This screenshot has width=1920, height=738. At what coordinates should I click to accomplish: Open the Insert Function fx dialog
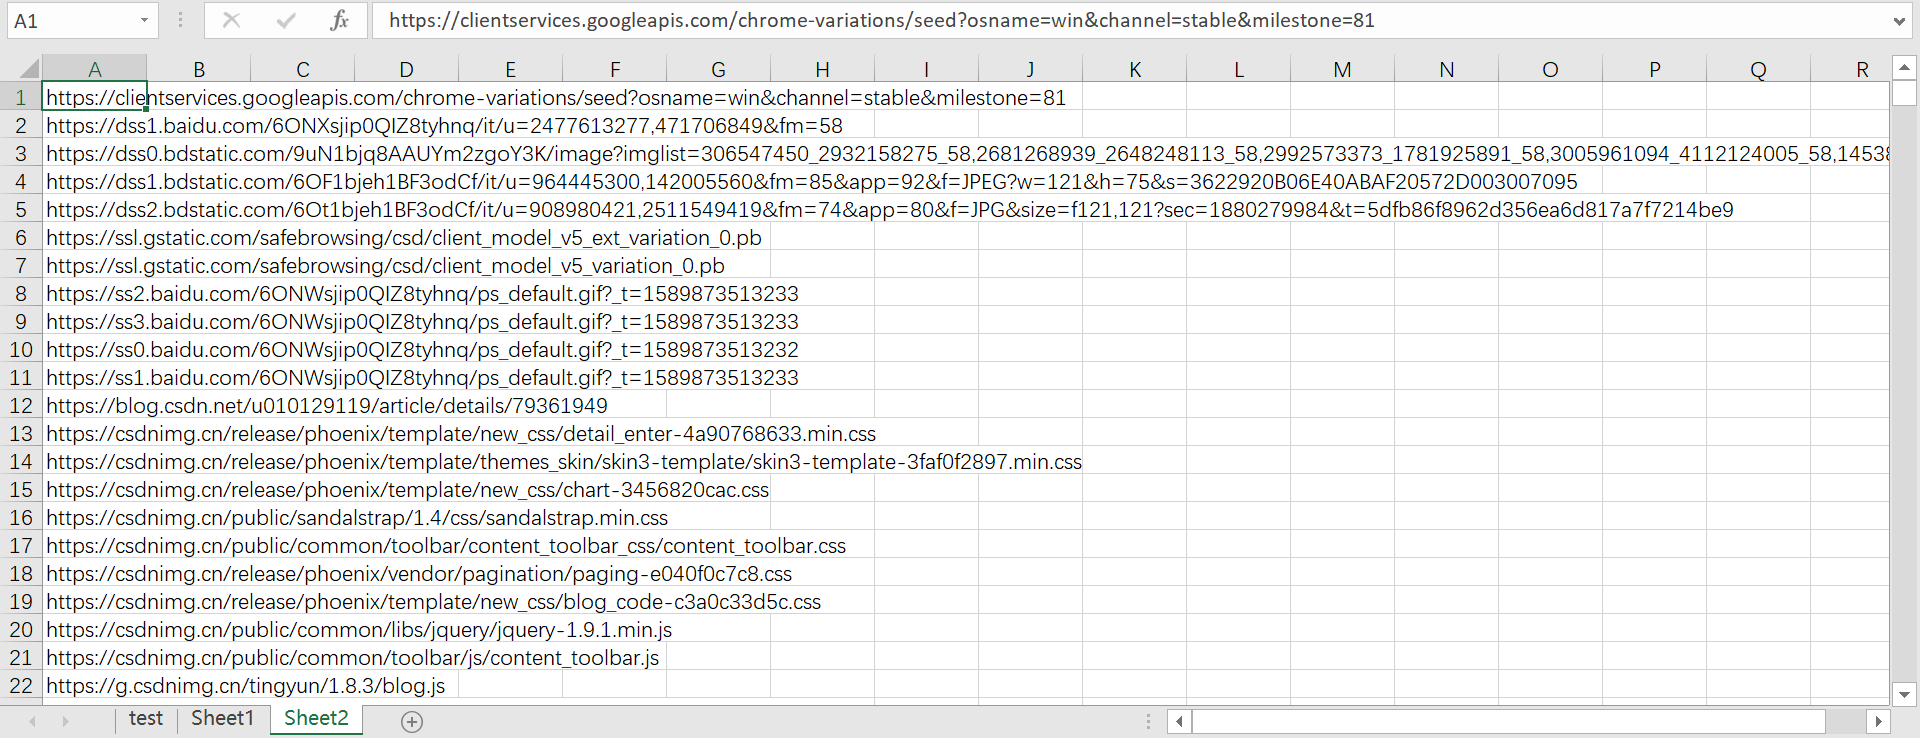[x=340, y=20]
